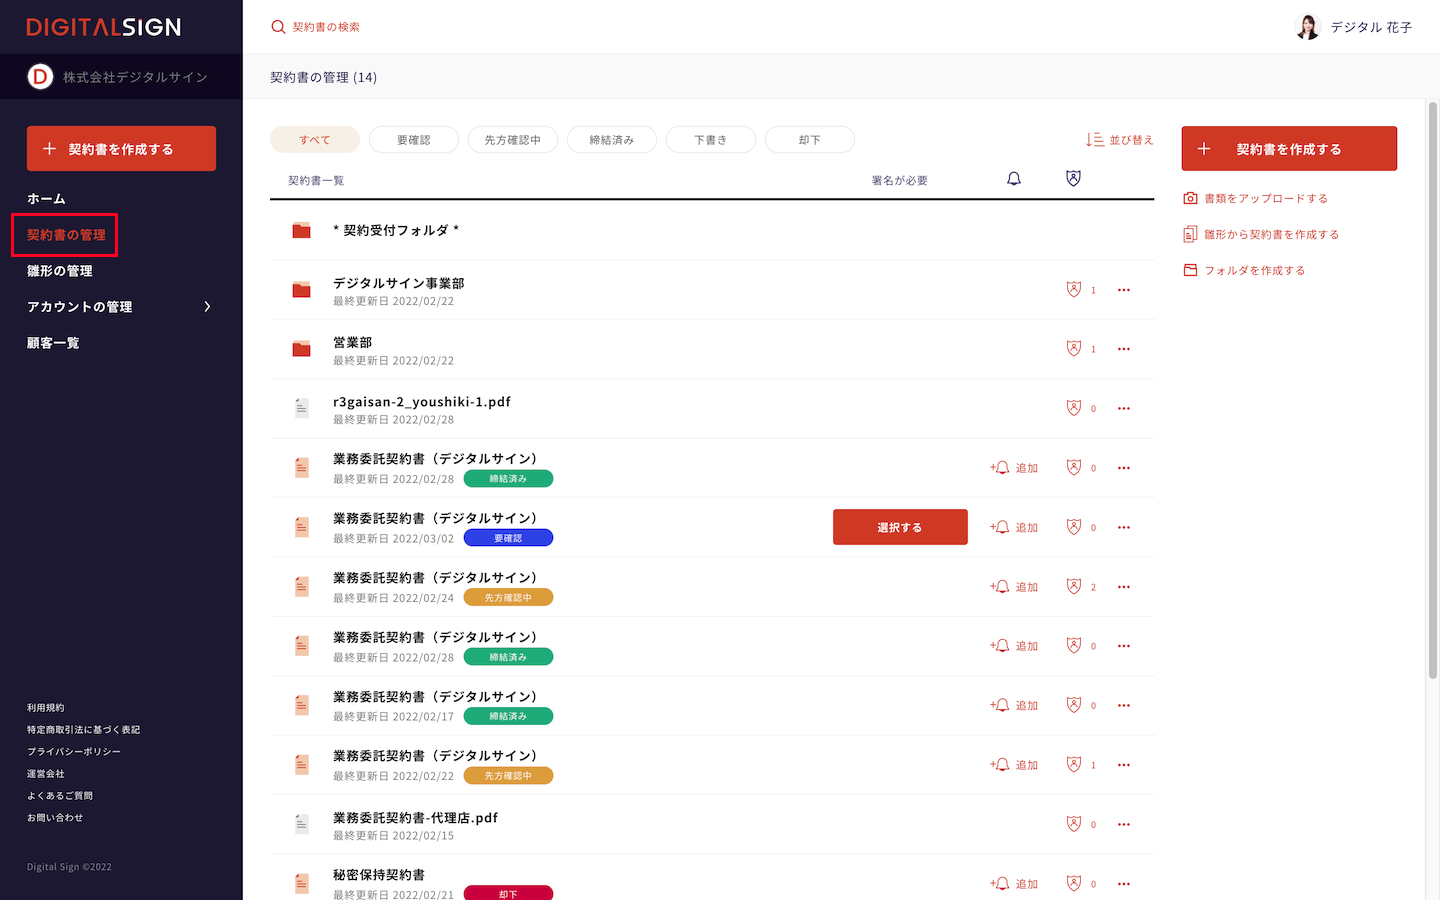Switch to the 締結済み filter tab

[611, 140]
